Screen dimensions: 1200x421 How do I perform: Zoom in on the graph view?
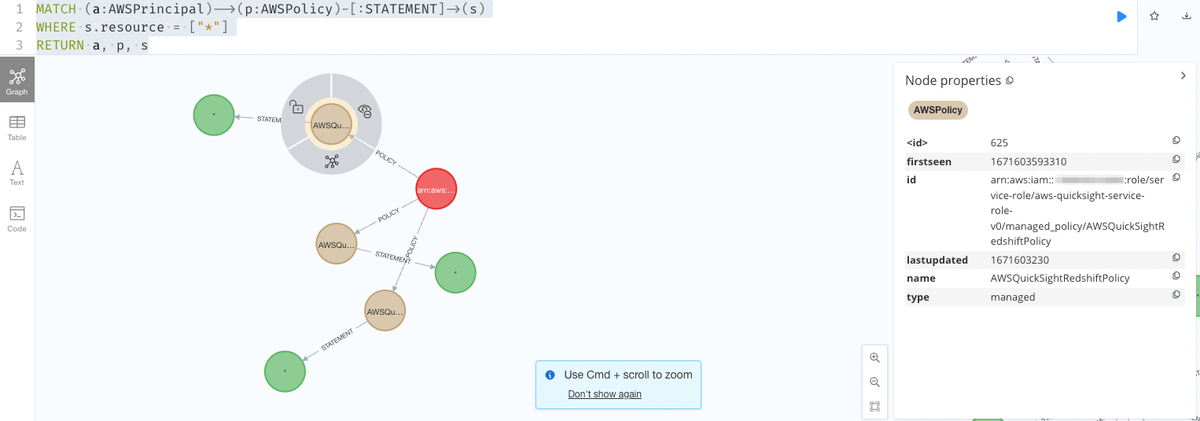[875, 357]
